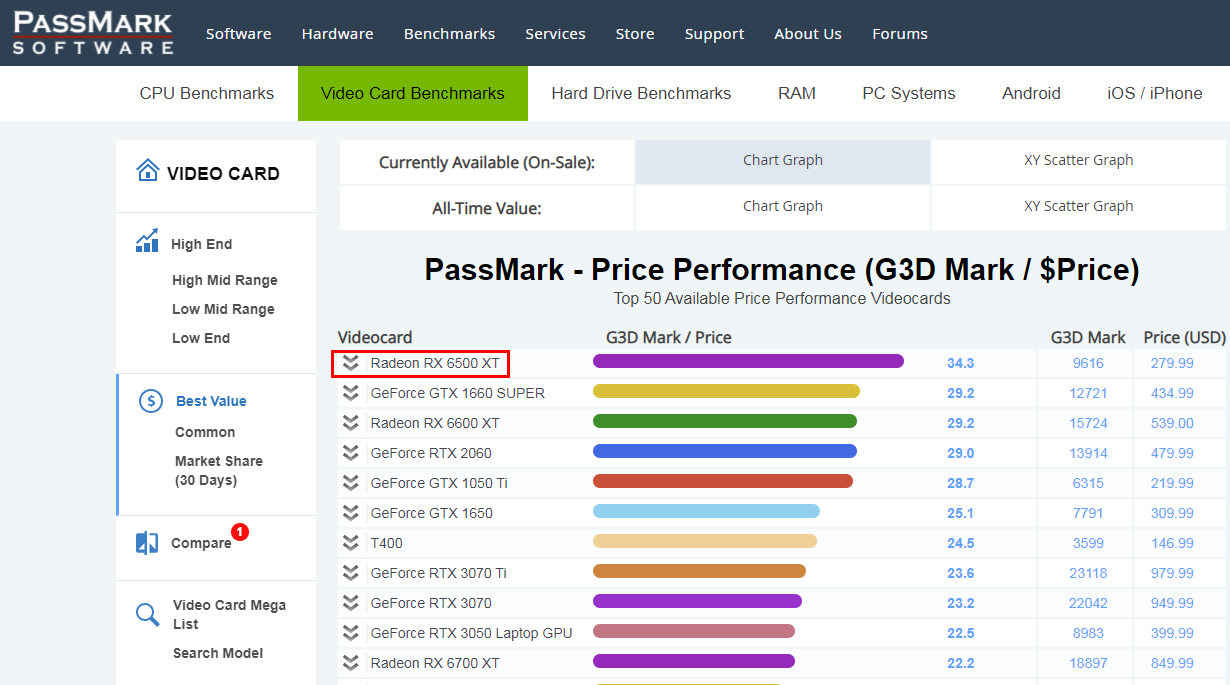Open Market Share (30 Days) link
Screen dimensions: 1230x685
coord(219,471)
